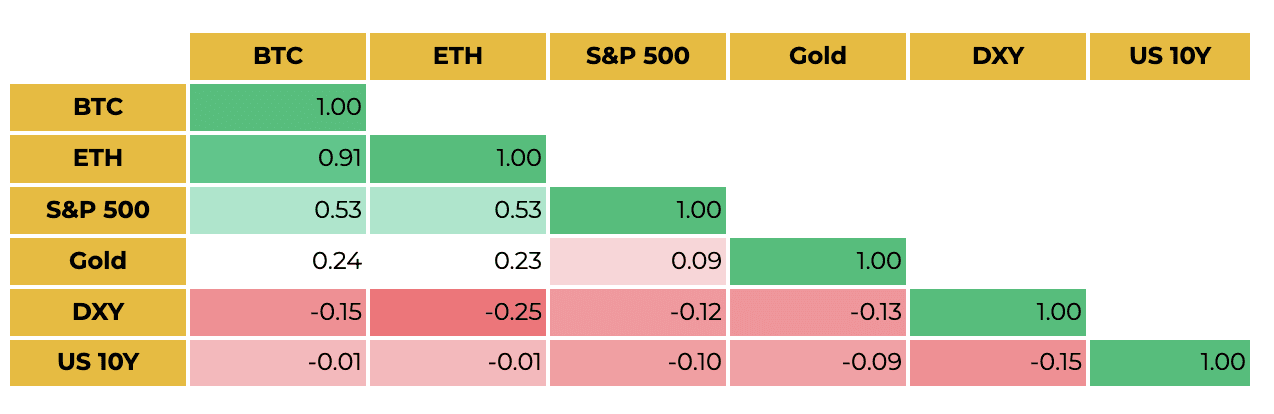The image size is (1274, 414).
Task: Click the DXY row label
Action: tap(98, 312)
